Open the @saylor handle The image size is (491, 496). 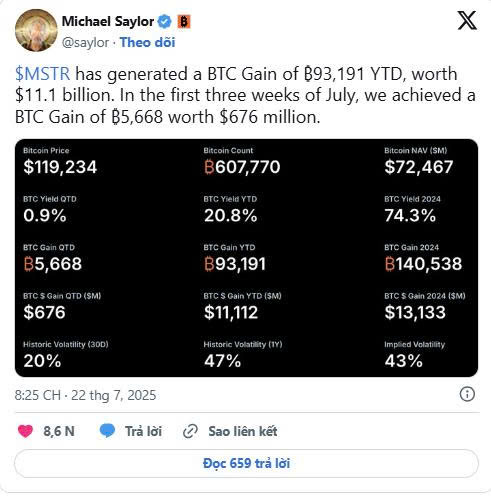[85, 43]
